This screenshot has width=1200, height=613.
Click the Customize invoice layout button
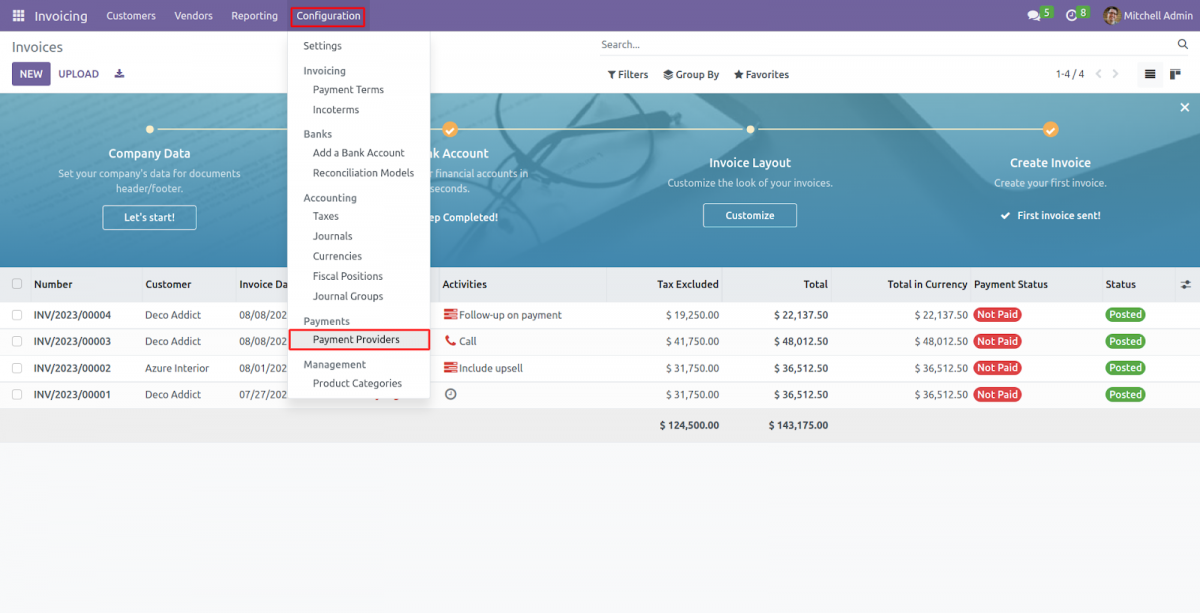(x=749, y=215)
